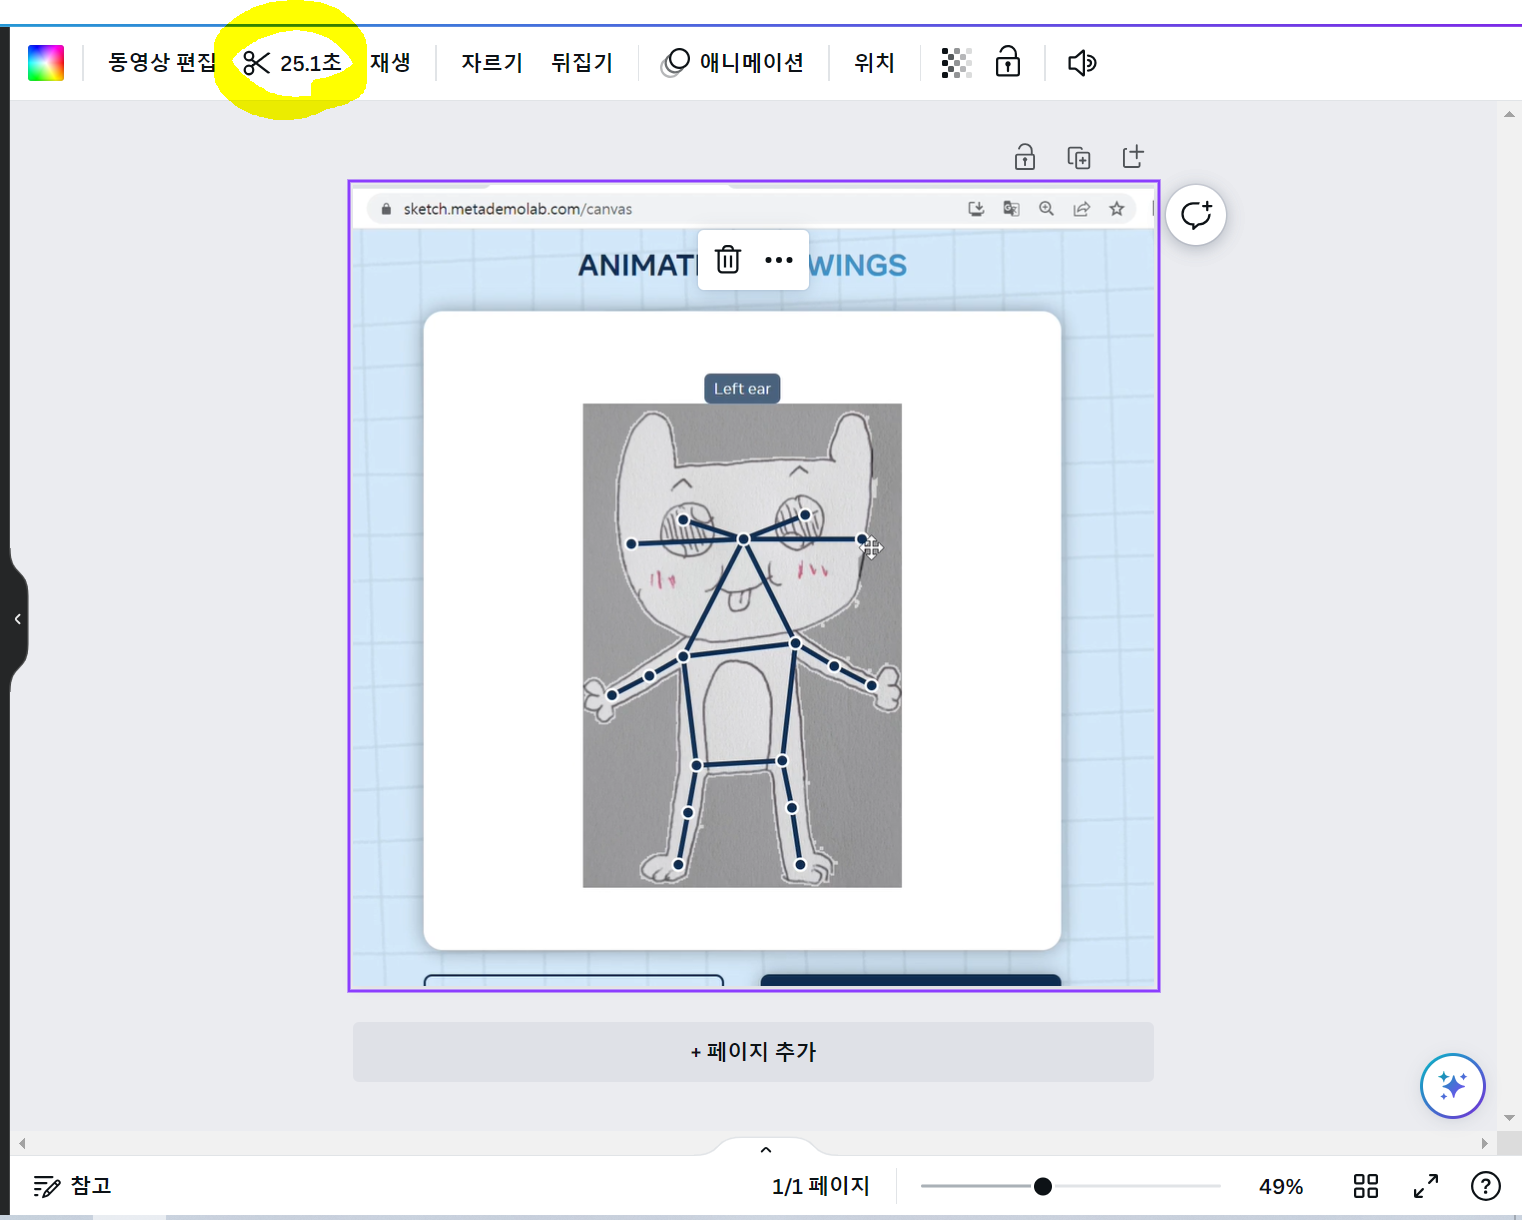This screenshot has width=1522, height=1220.
Task: Add a new page with the page-plus icon
Action: (x=1133, y=156)
